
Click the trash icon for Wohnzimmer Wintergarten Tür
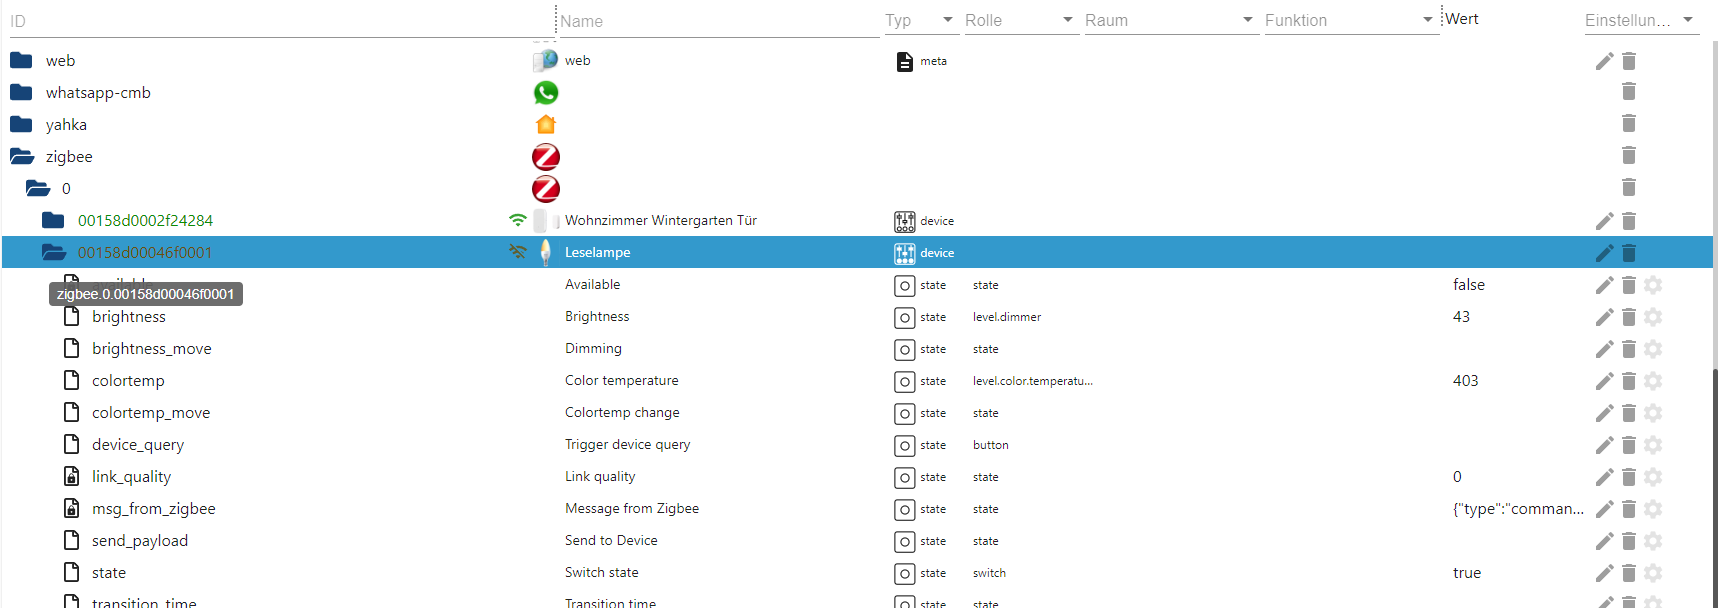click(1628, 221)
